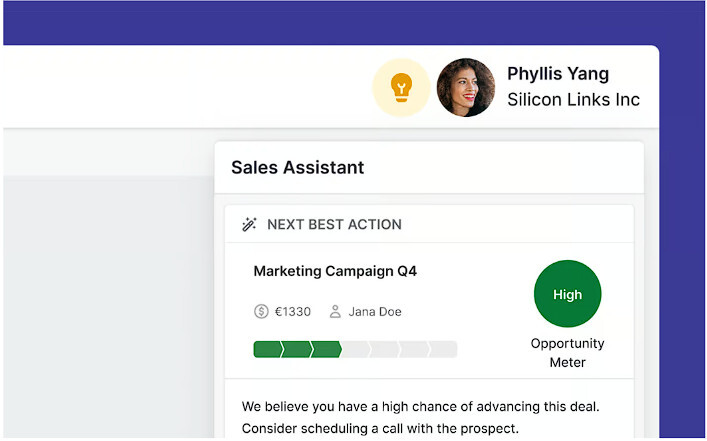Click the Phyllis Yang user name
Screen dimensions: 707x441
(557, 74)
